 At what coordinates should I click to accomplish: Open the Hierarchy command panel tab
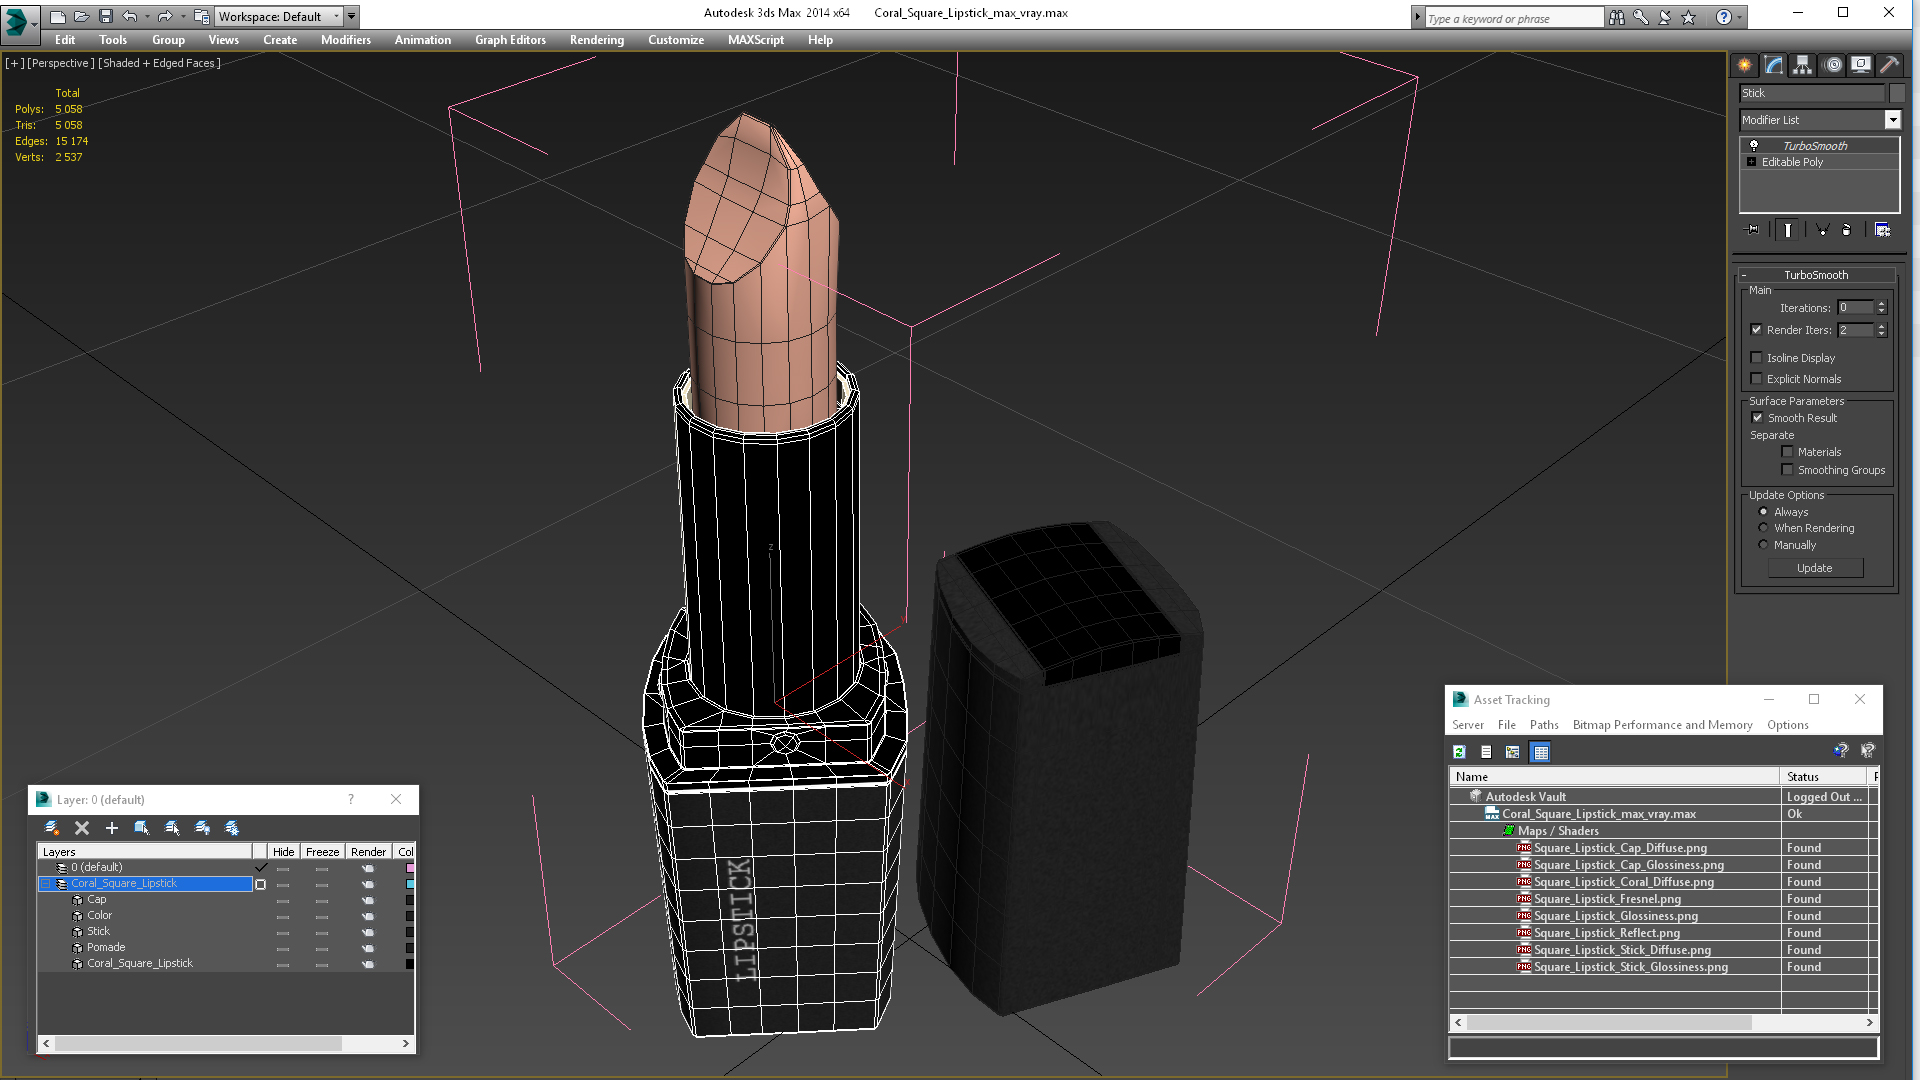pos(1802,65)
